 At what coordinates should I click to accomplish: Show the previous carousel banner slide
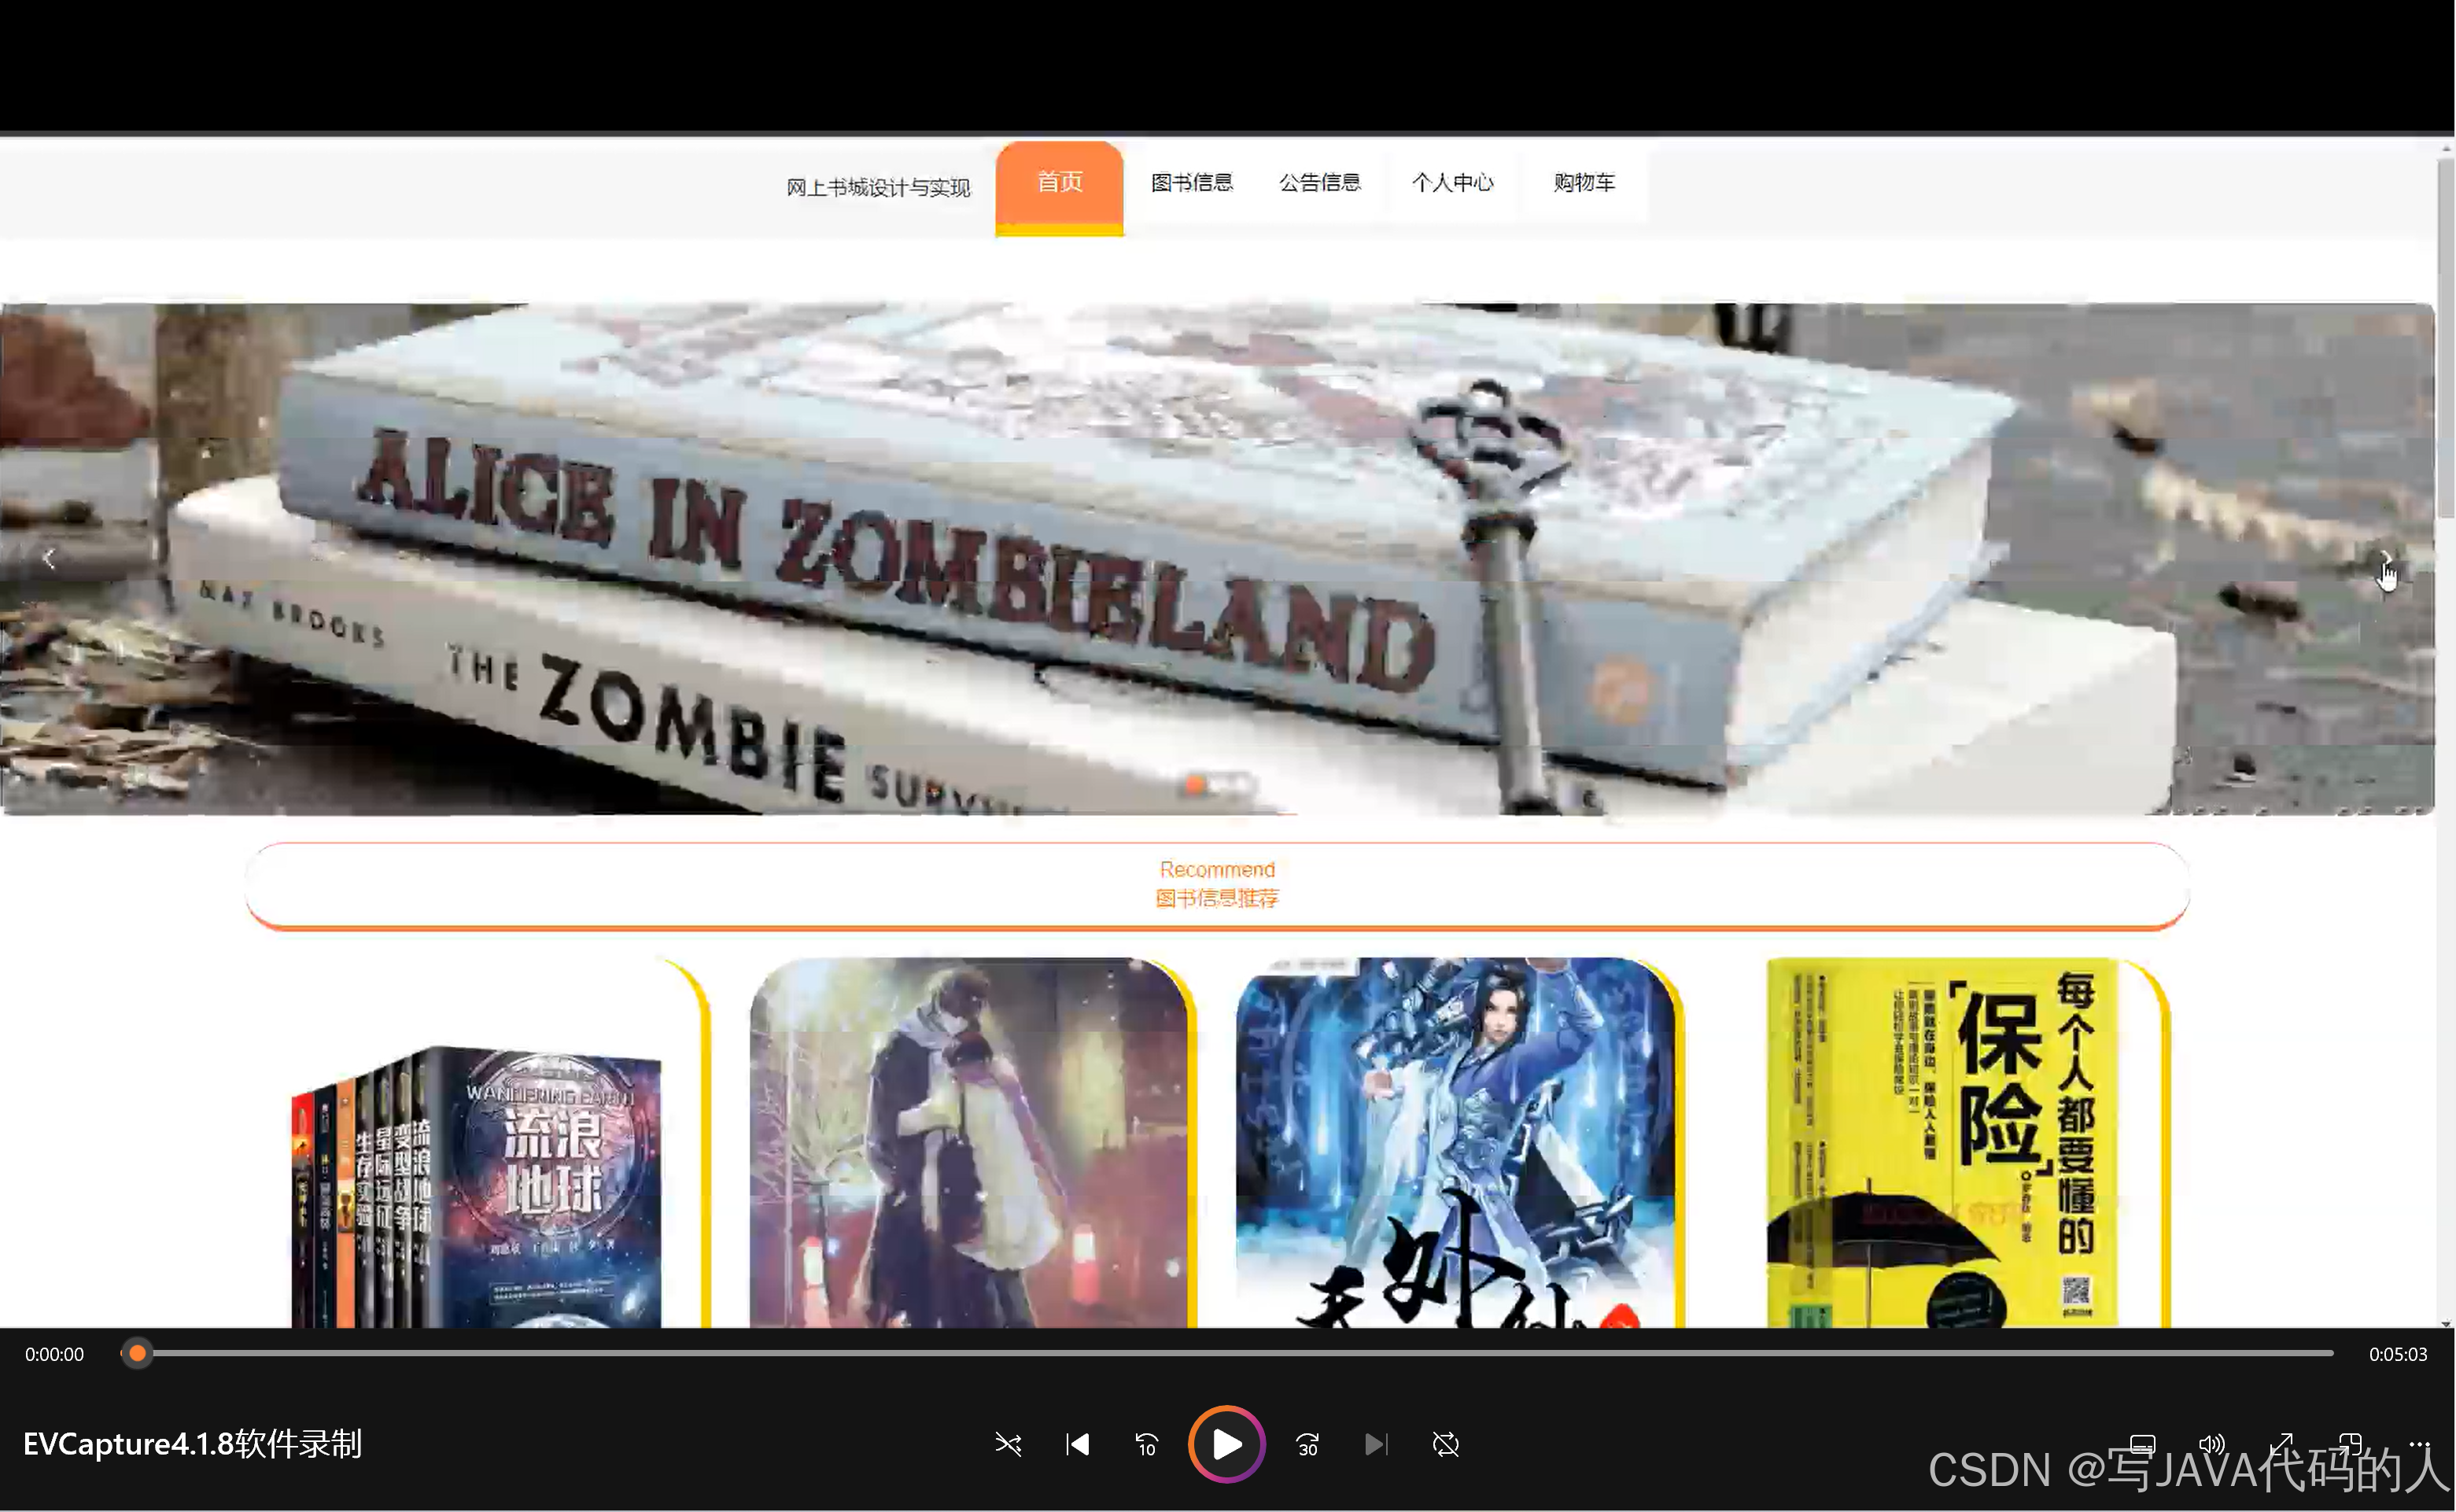click(x=49, y=558)
